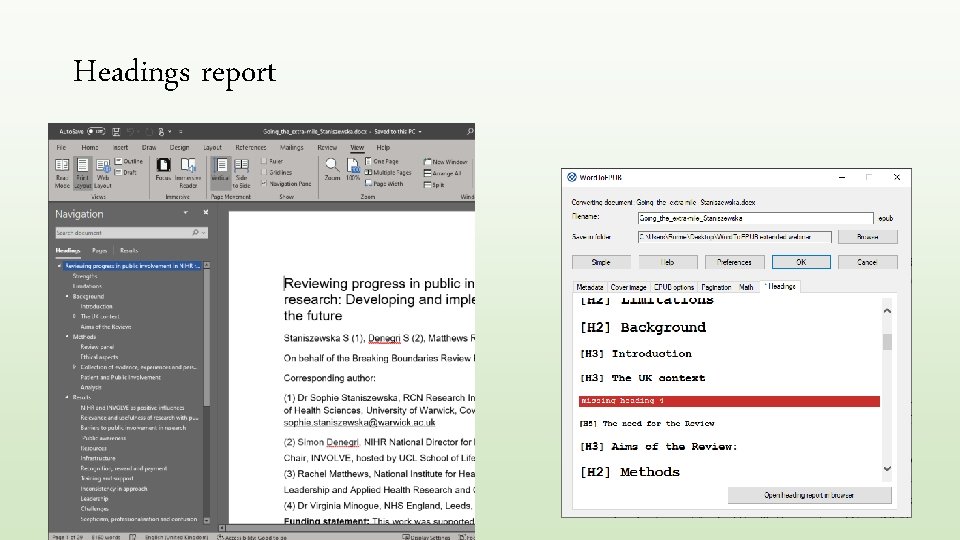
Task: Enable the Ruler checkbox
Action: pos(264,161)
